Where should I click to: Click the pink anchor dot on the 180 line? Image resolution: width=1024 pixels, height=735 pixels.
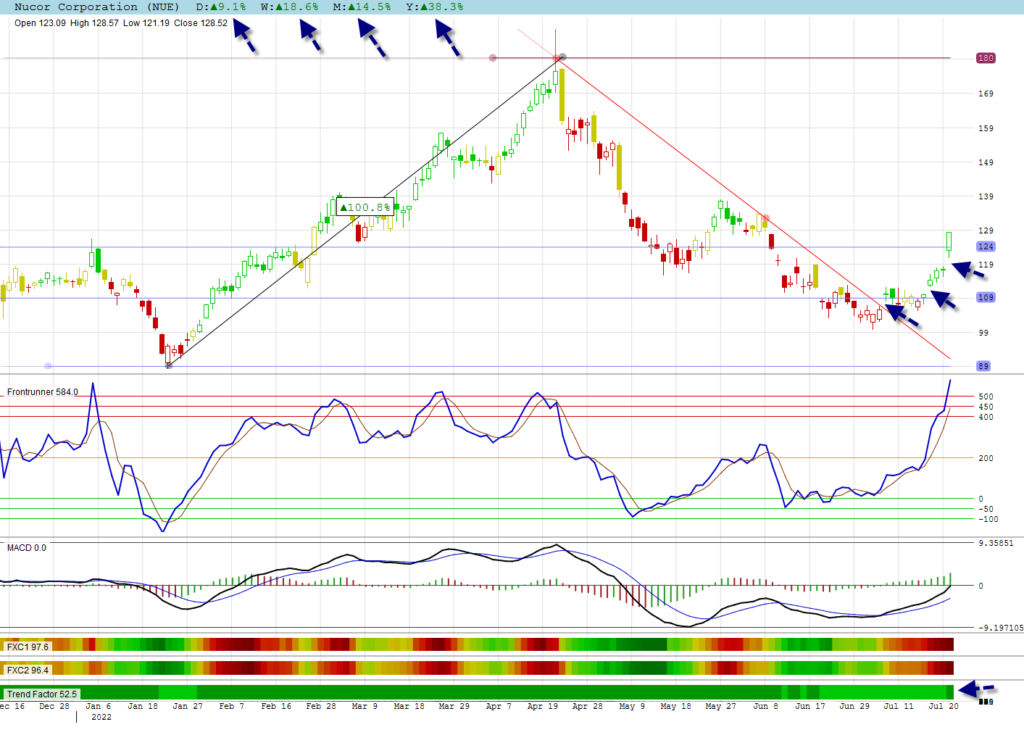click(493, 58)
